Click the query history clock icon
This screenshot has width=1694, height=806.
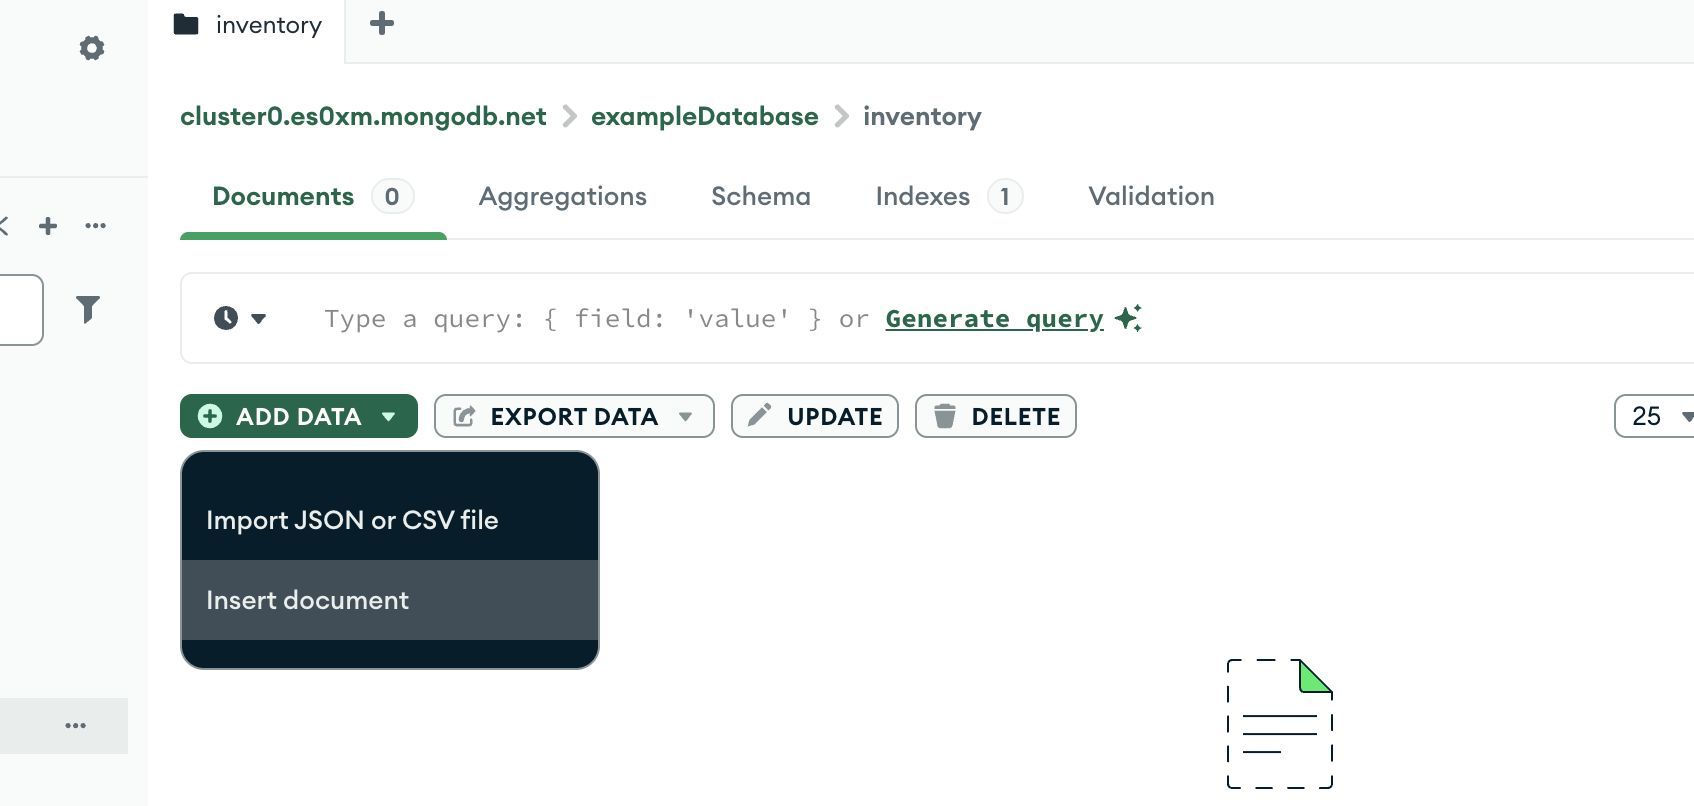pos(226,318)
